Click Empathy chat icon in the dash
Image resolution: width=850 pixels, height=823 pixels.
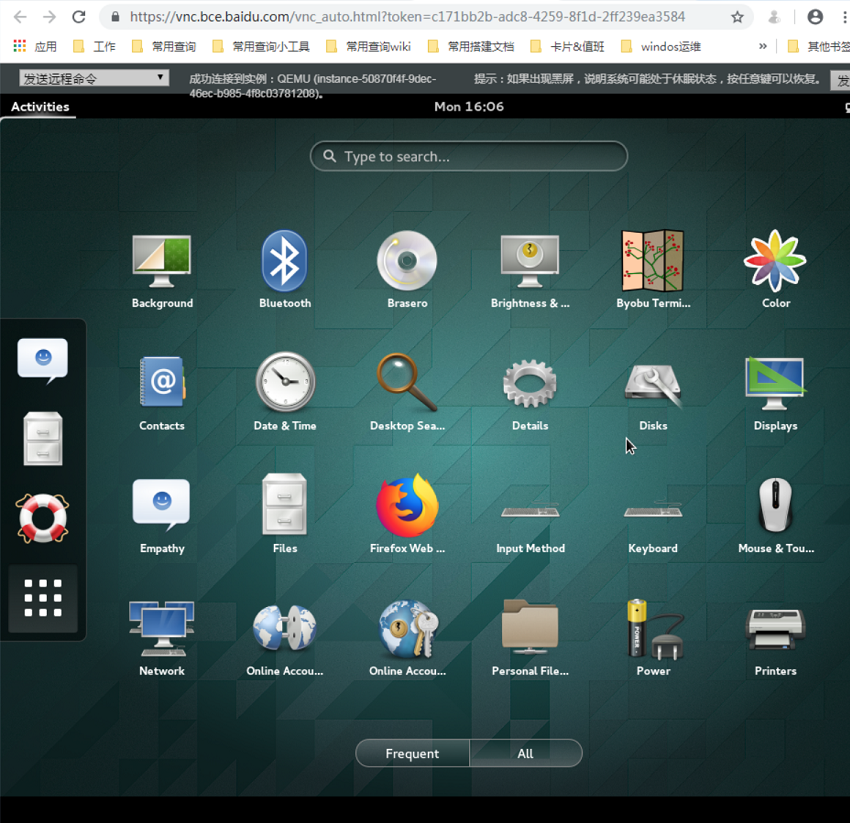click(43, 360)
